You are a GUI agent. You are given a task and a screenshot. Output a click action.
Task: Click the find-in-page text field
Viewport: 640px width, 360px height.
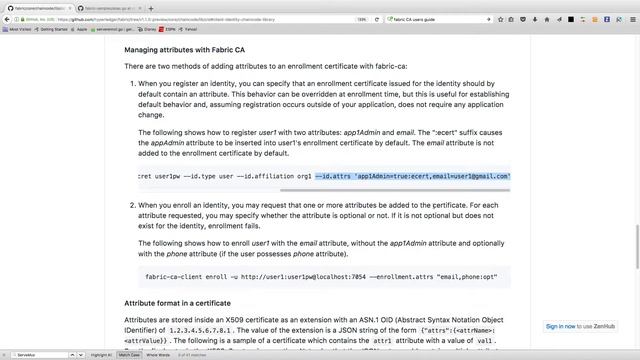(x=39, y=355)
